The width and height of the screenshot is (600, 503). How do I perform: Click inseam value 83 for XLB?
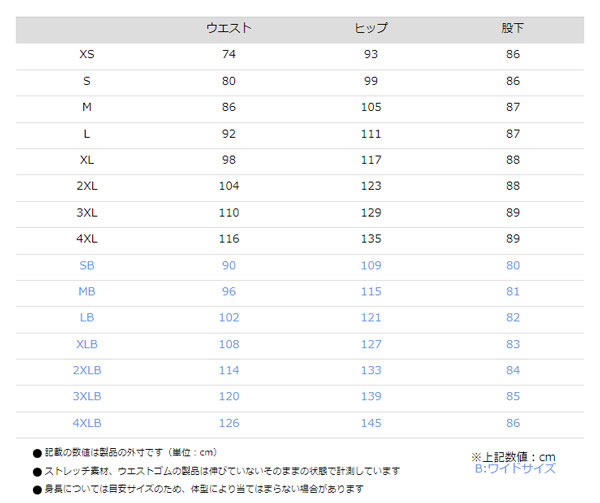coord(513,344)
